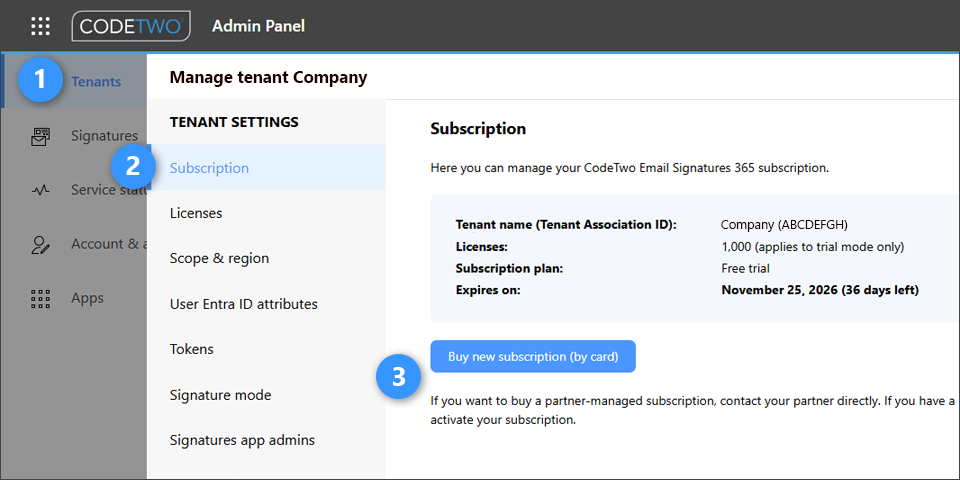The height and width of the screenshot is (480, 960).
Task: Open the app launcher grid icon
Action: pos(40,26)
